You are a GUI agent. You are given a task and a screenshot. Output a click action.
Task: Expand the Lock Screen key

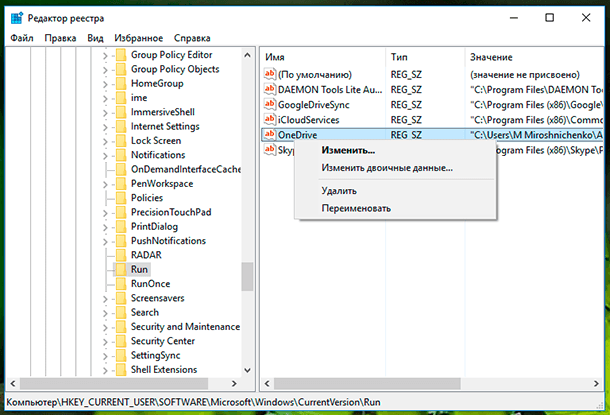coord(105,142)
